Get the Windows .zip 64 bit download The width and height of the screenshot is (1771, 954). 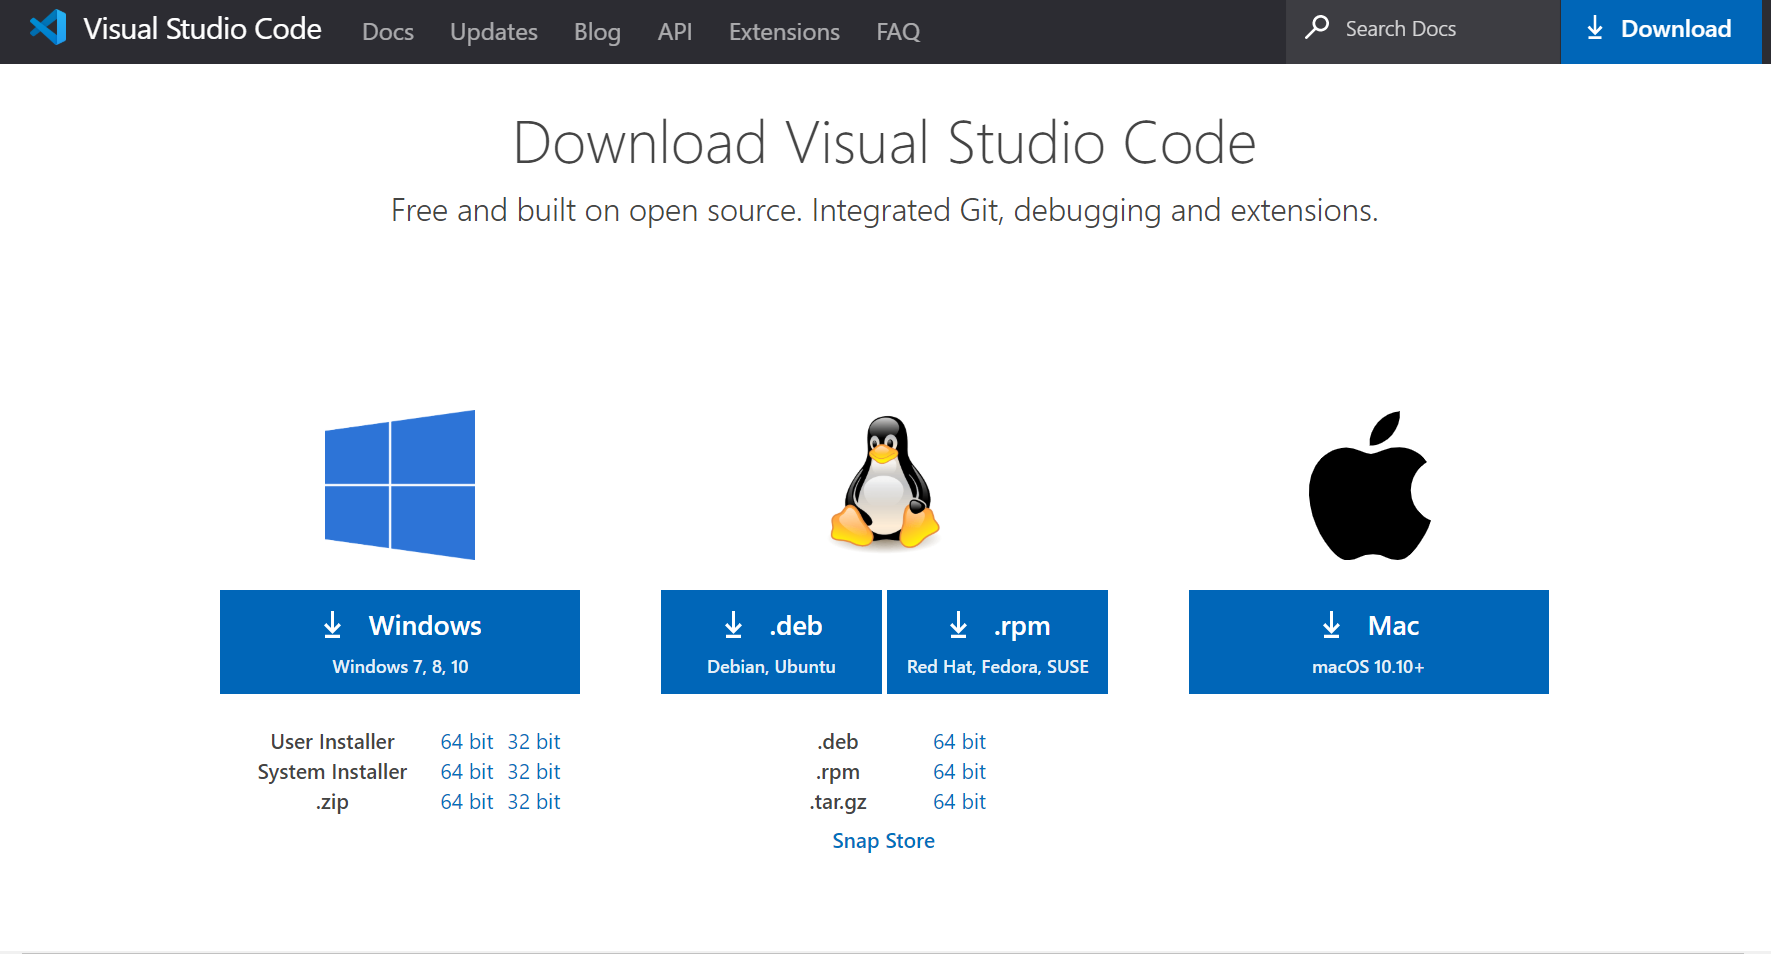[x=467, y=802]
